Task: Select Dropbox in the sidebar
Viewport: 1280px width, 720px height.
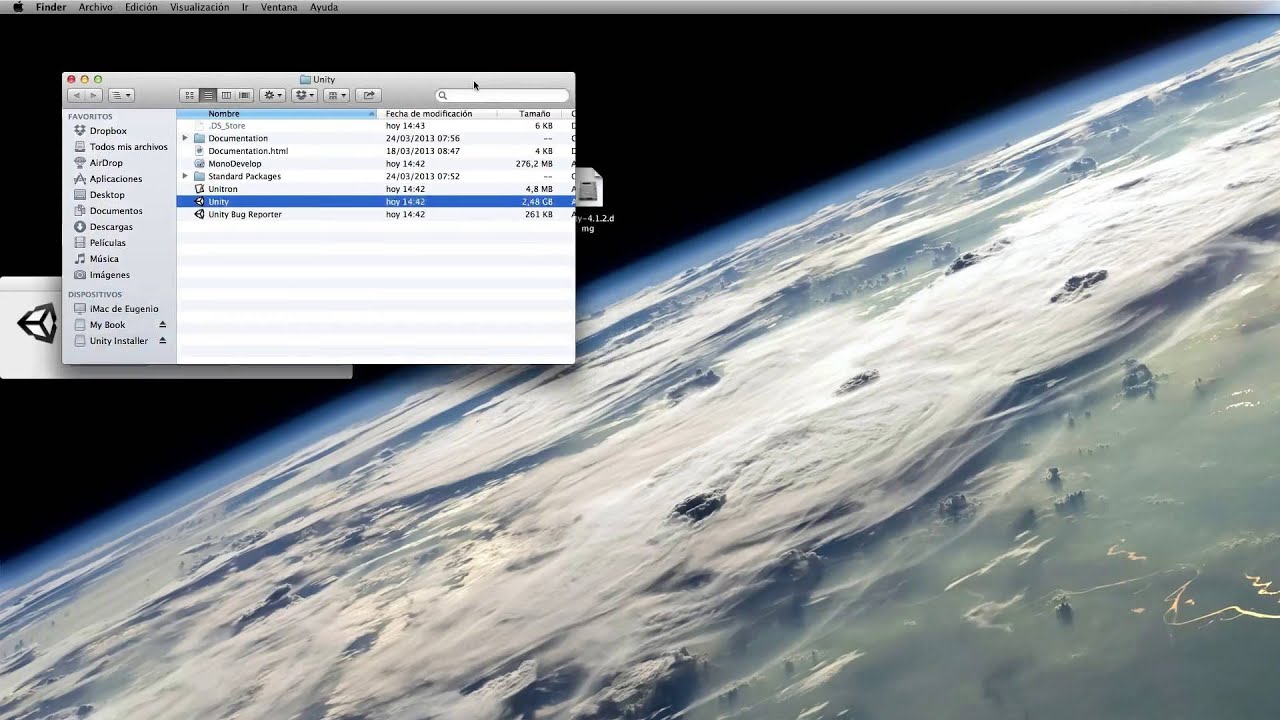Action: pyautogui.click(x=108, y=131)
